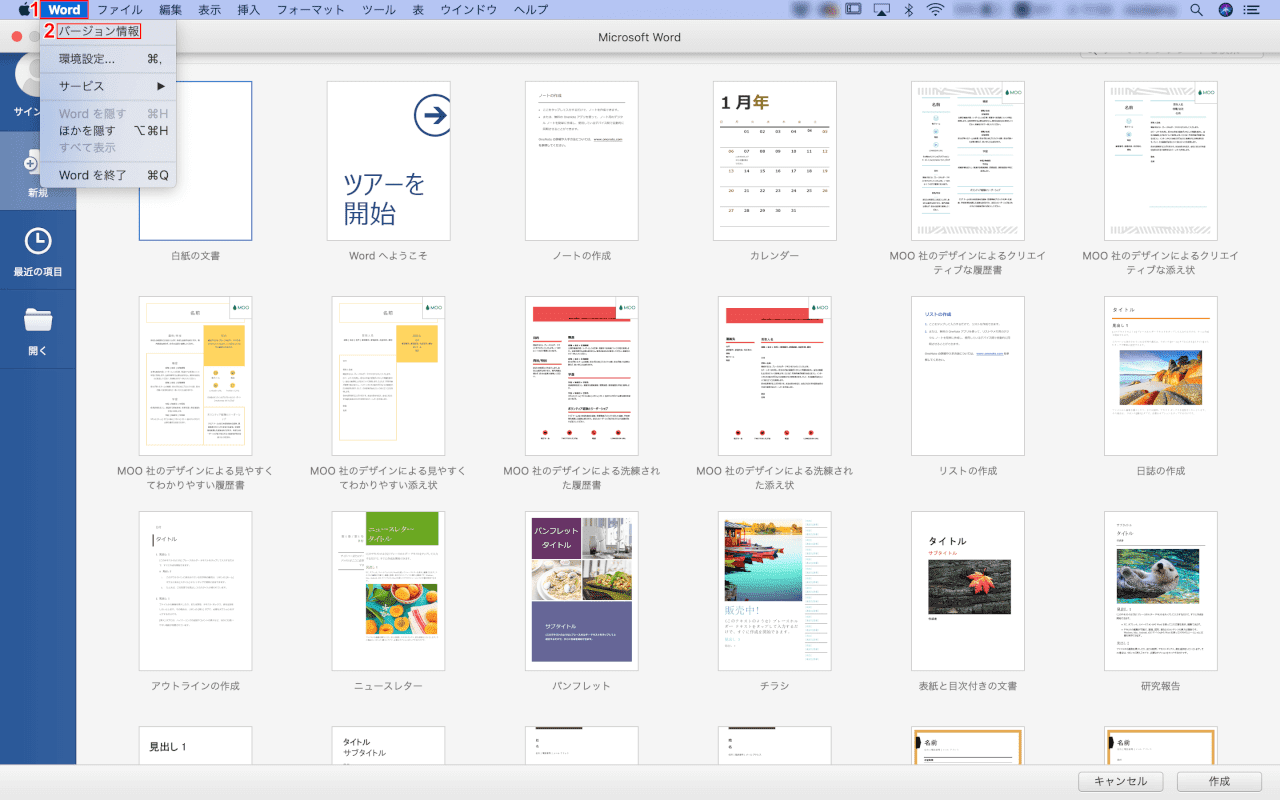Open the ツール menu
1280x800 pixels.
[x=378, y=9]
